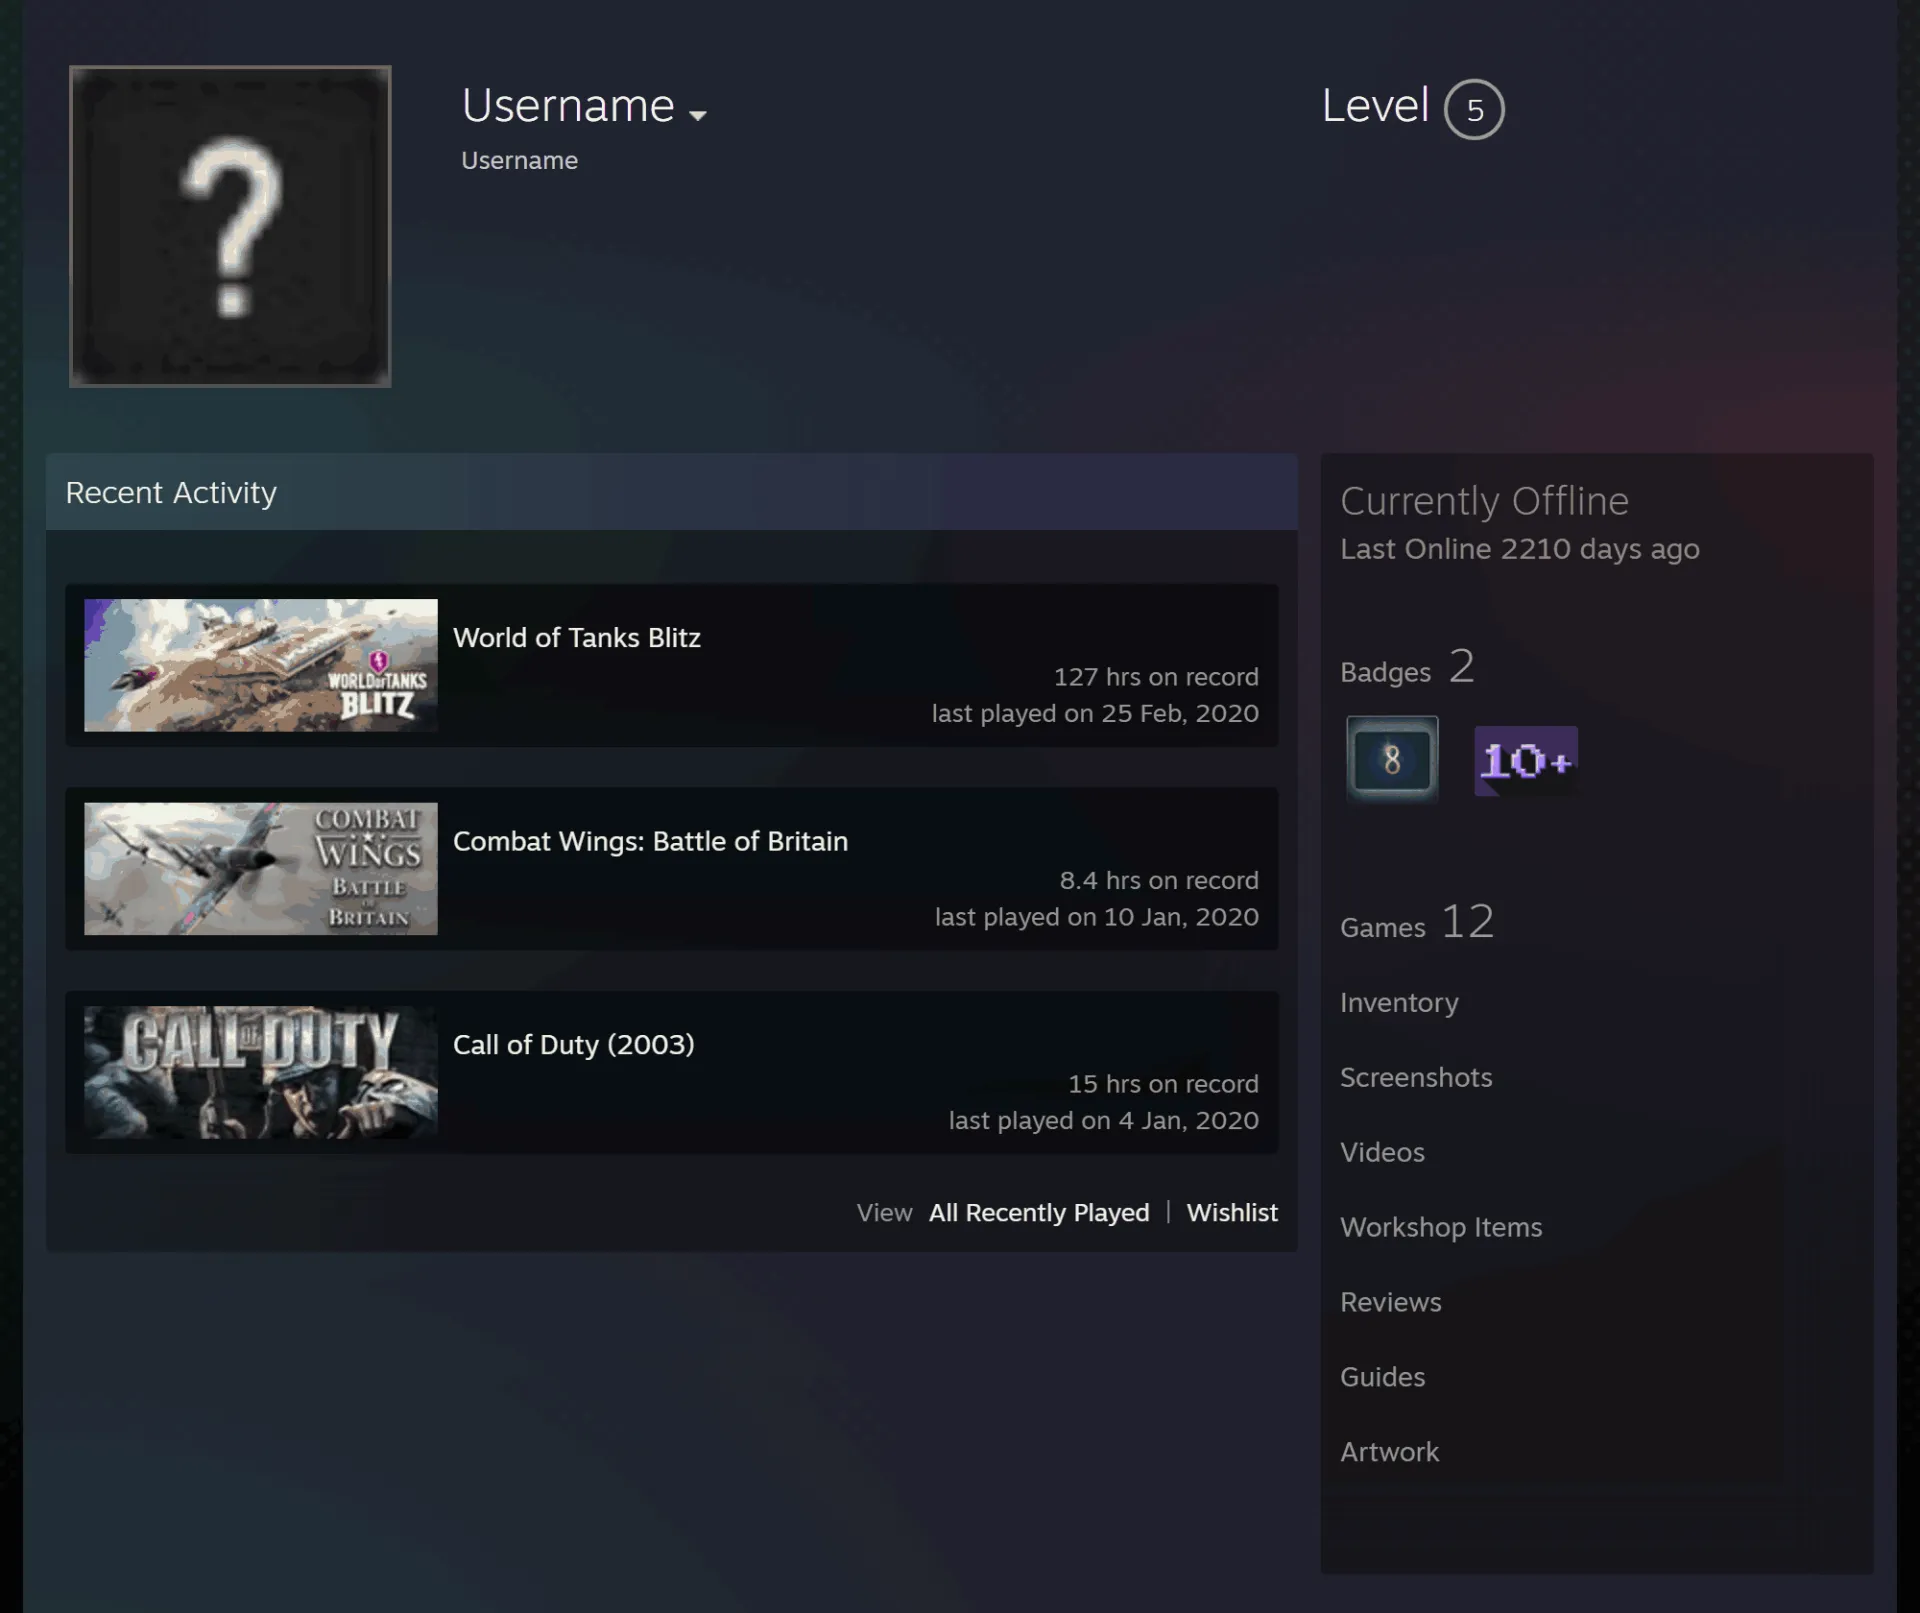Open the Guides section
1920x1613 pixels.
pos(1382,1377)
